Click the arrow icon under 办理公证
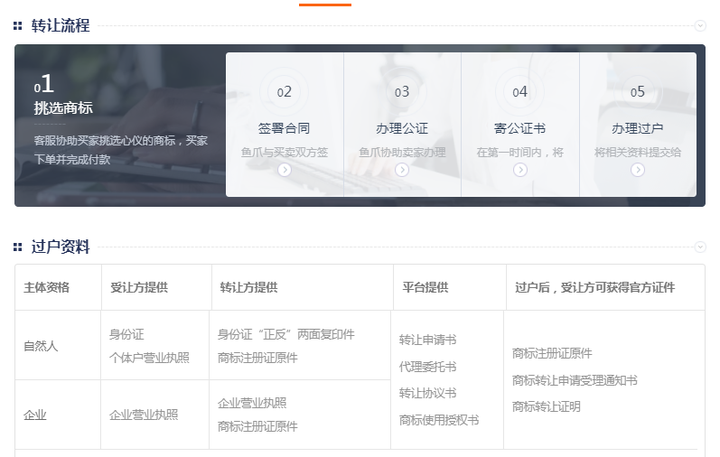720x457 pixels. click(x=402, y=170)
